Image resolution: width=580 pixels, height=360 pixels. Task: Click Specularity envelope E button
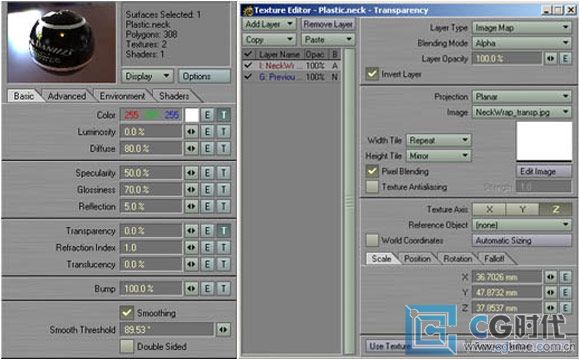[207, 173]
